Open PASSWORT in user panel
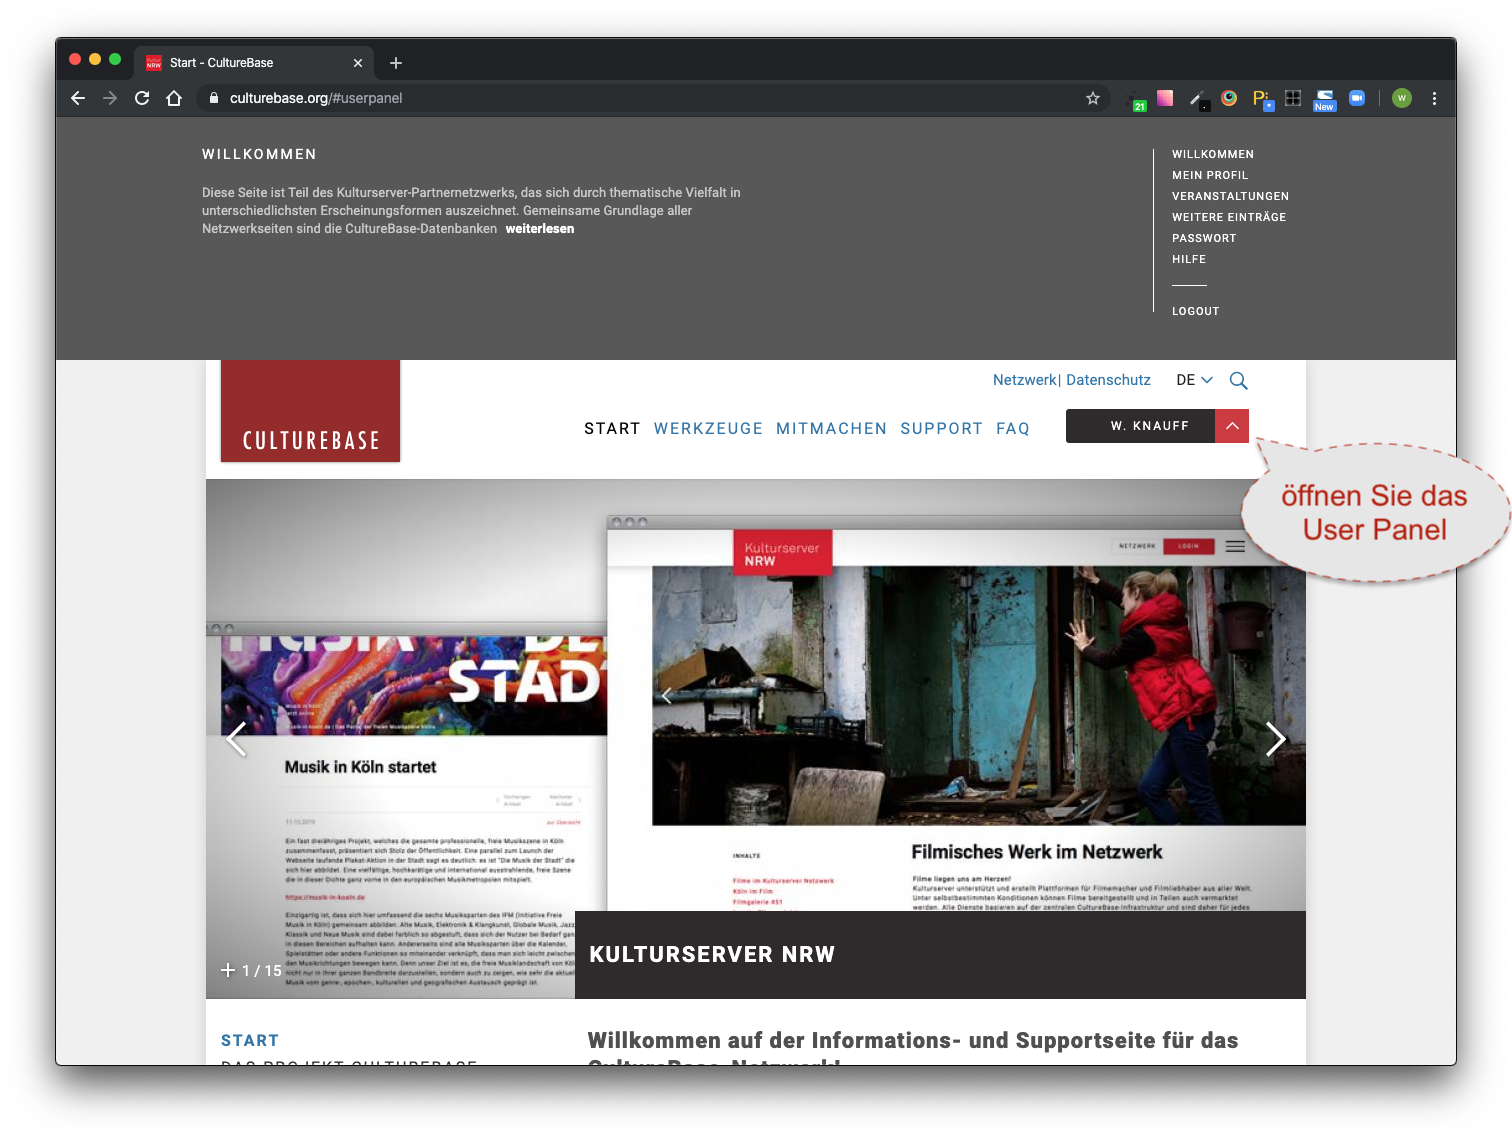1512x1139 pixels. coord(1204,238)
